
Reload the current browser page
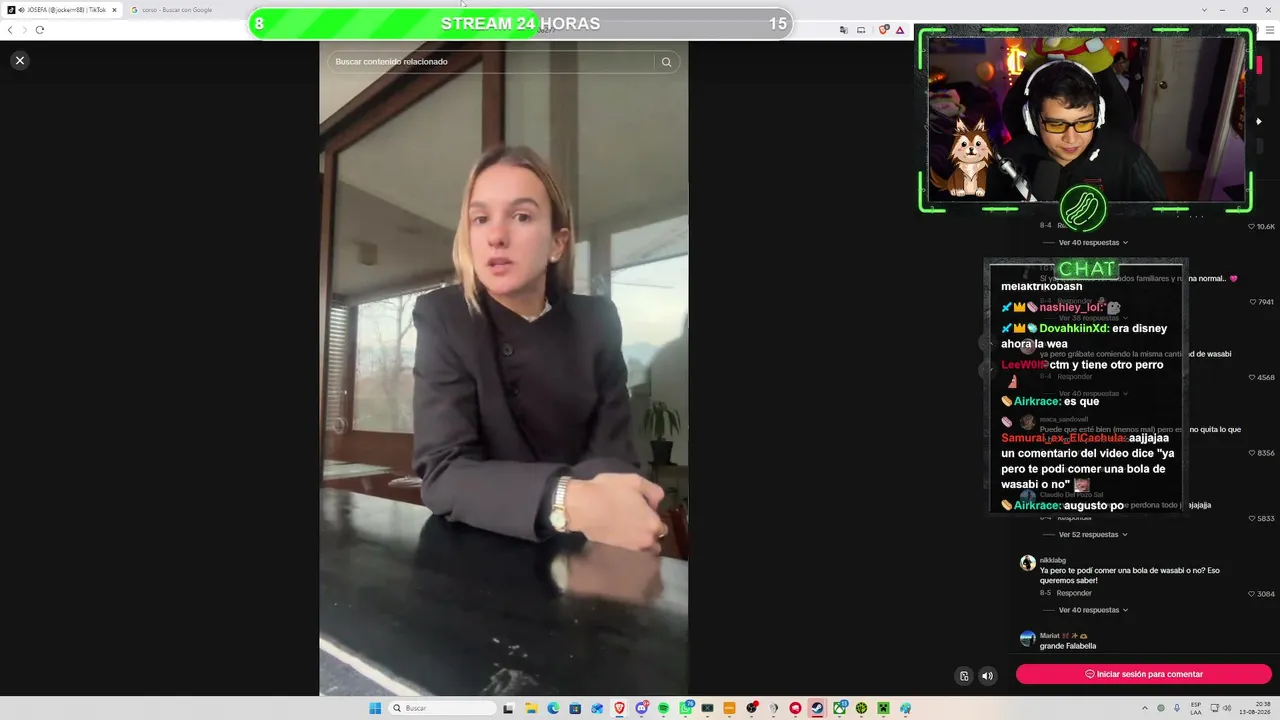[40, 30]
